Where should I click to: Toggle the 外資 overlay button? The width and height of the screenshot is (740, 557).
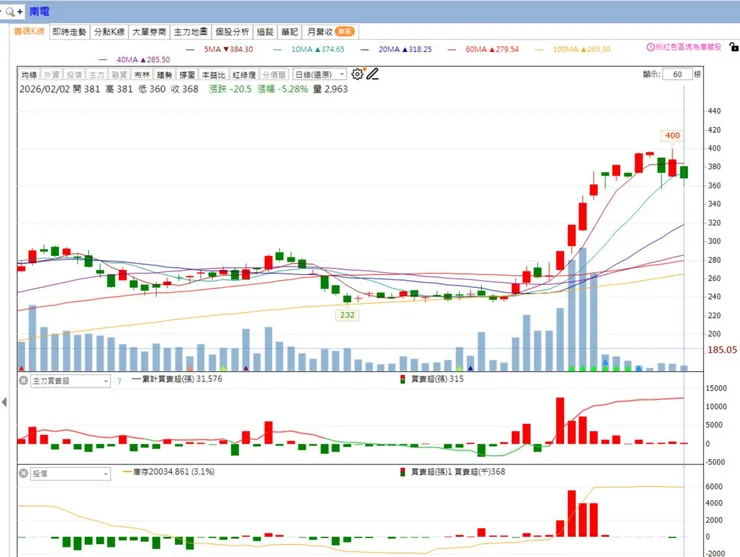click(51, 75)
